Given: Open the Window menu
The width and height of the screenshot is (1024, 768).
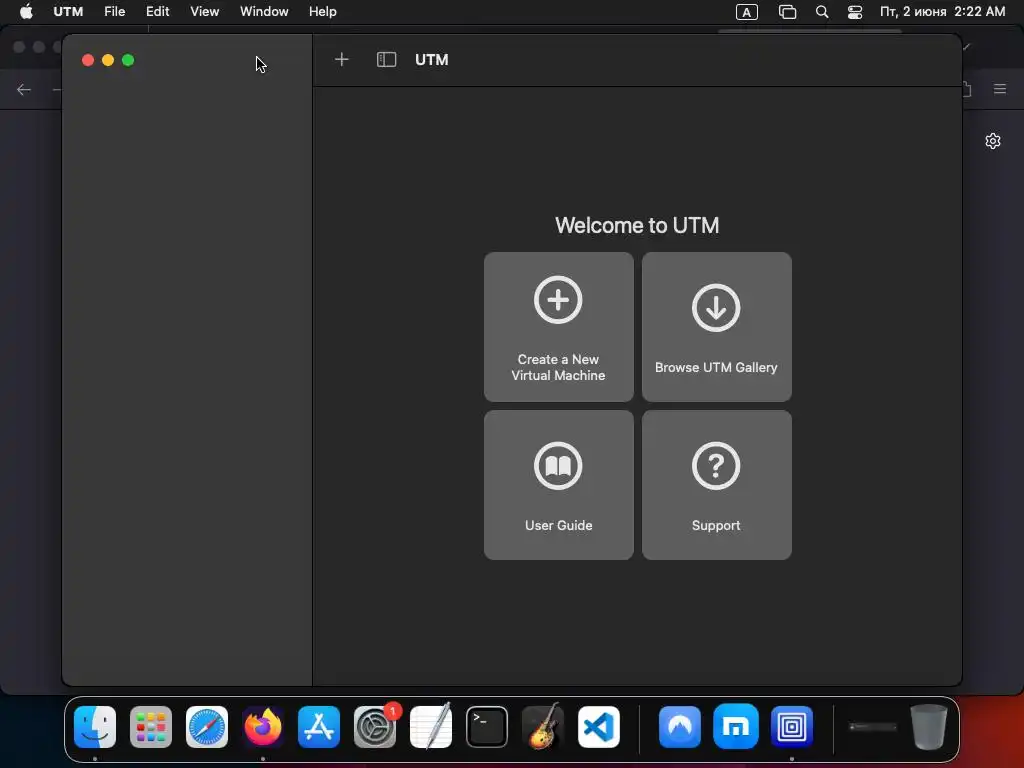Looking at the screenshot, I should tap(264, 12).
